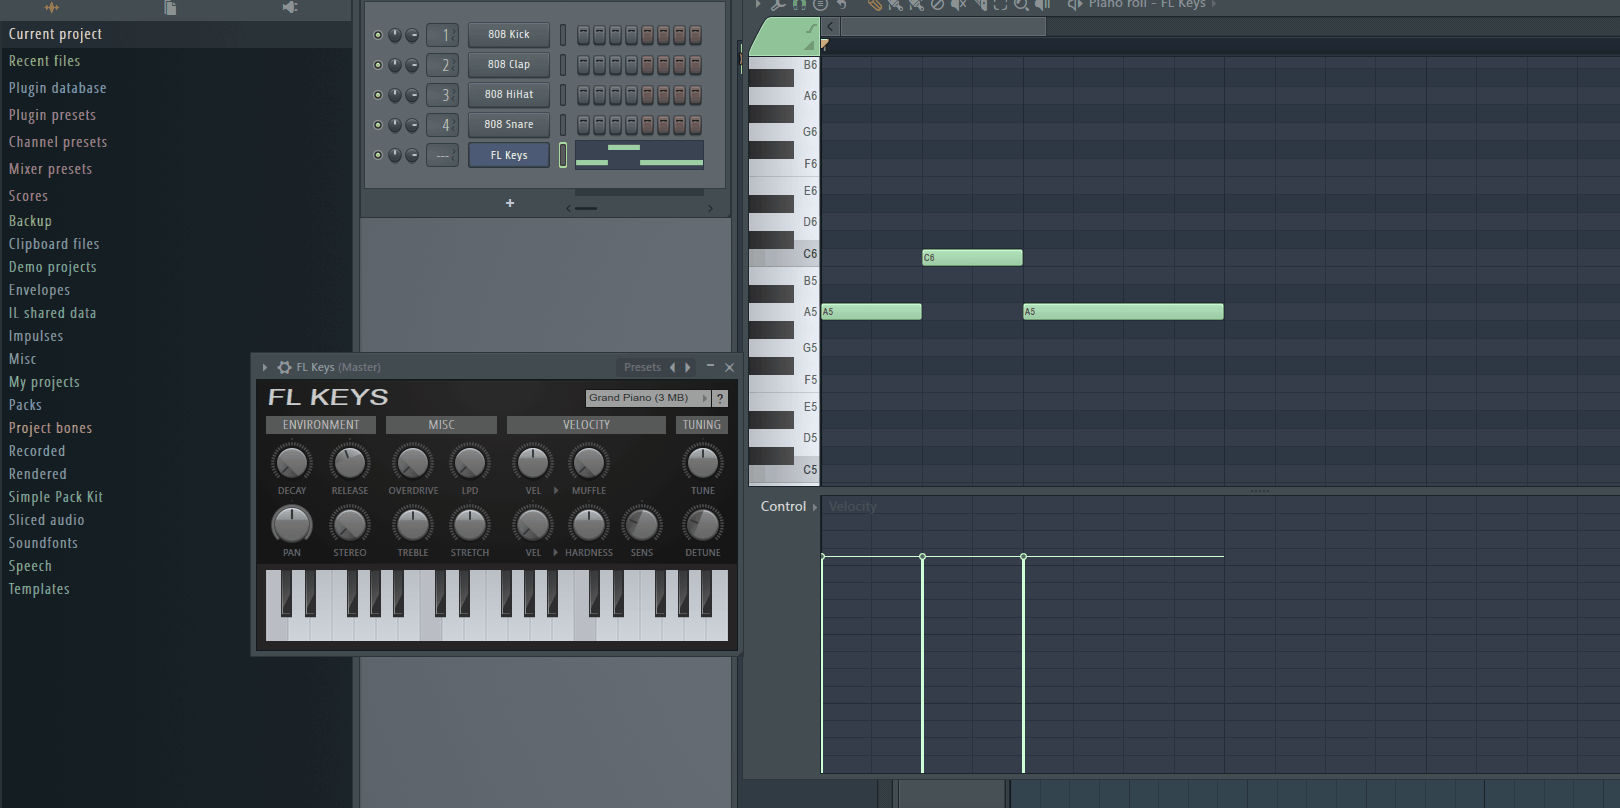This screenshot has height=808, width=1620.
Task: Open the Grand Piano preset dropdown
Action: click(647, 398)
